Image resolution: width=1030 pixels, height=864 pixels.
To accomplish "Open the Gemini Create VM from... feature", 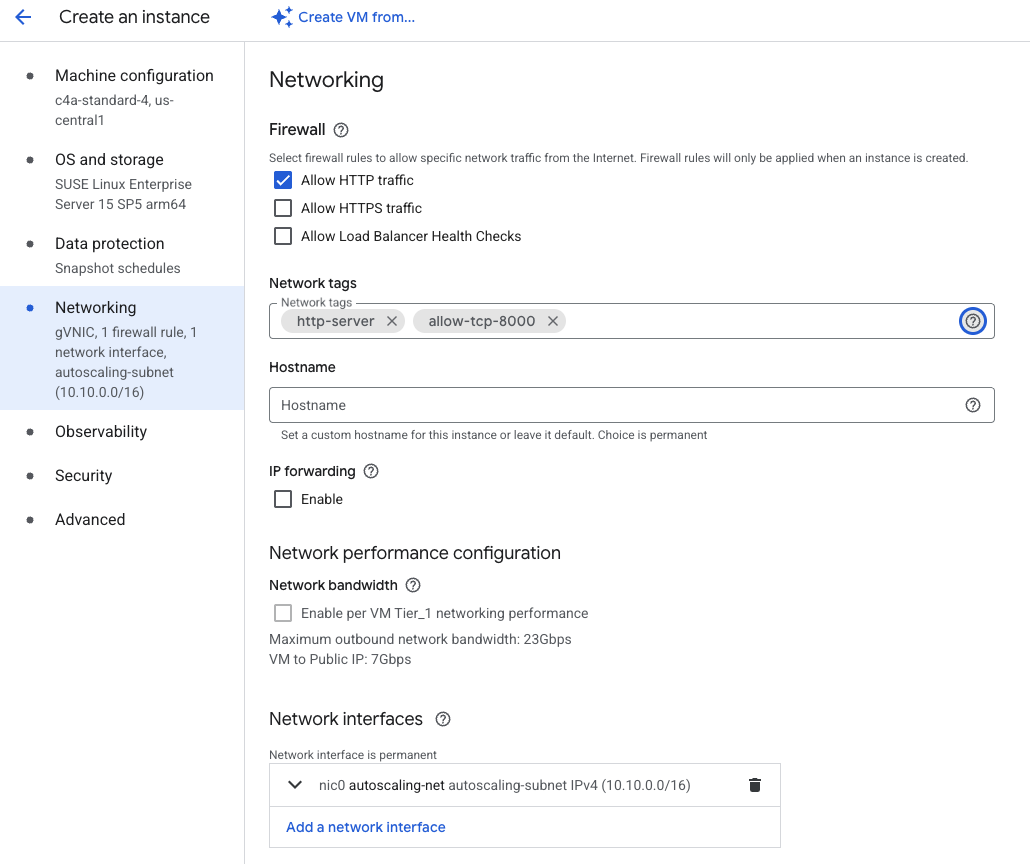I will (343, 17).
